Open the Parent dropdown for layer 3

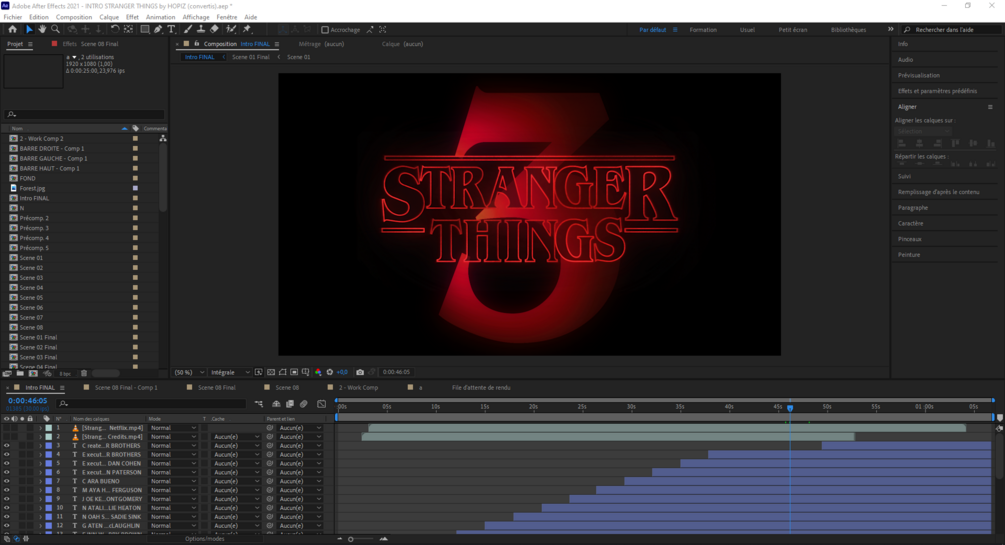click(x=300, y=446)
